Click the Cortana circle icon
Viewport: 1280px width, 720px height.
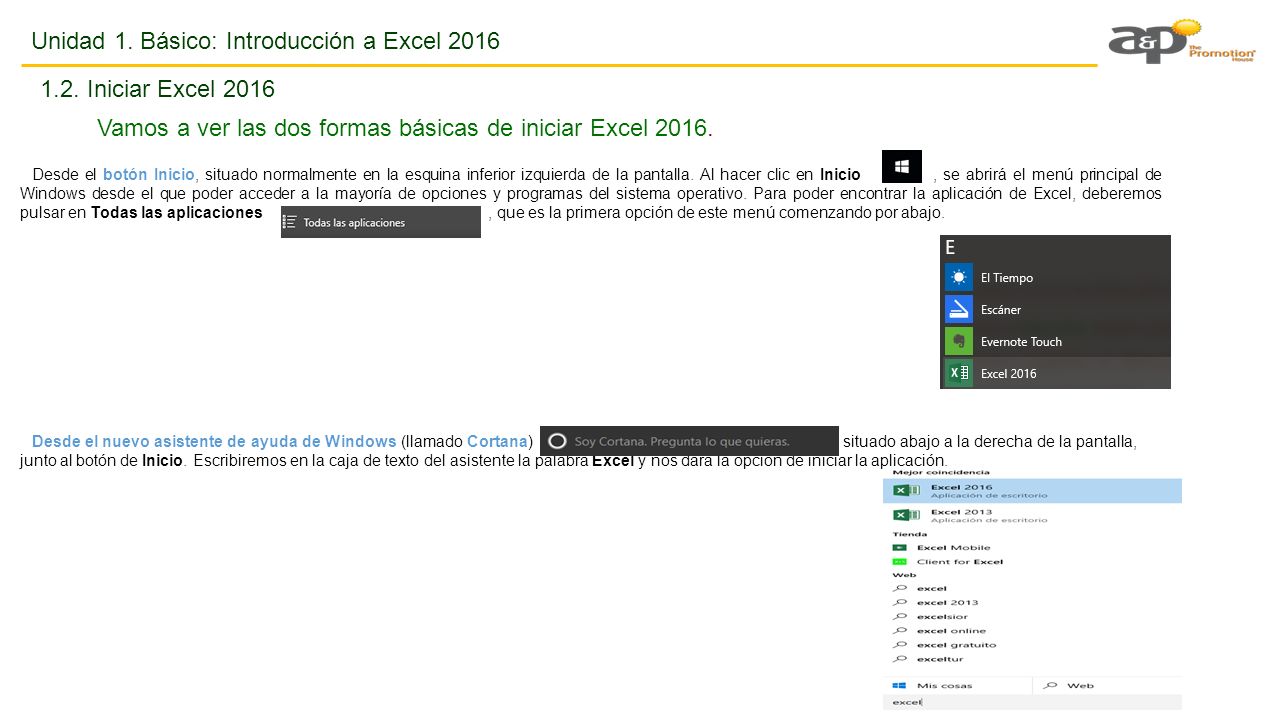(x=558, y=441)
